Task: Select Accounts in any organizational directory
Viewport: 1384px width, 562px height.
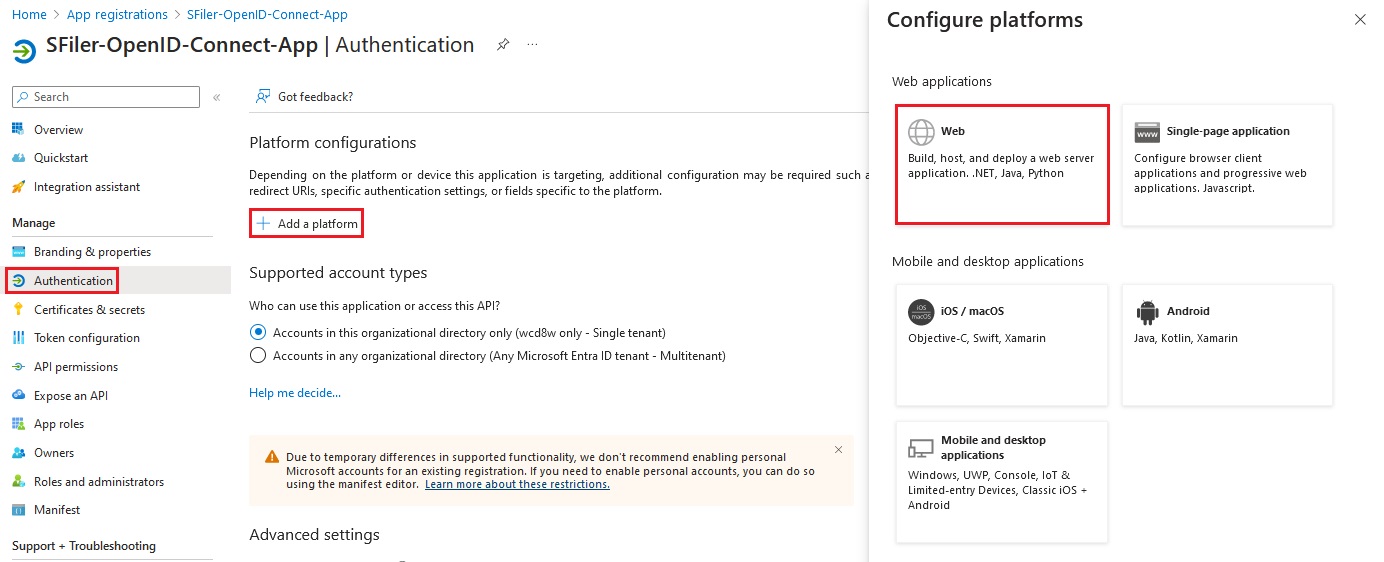Action: point(258,356)
